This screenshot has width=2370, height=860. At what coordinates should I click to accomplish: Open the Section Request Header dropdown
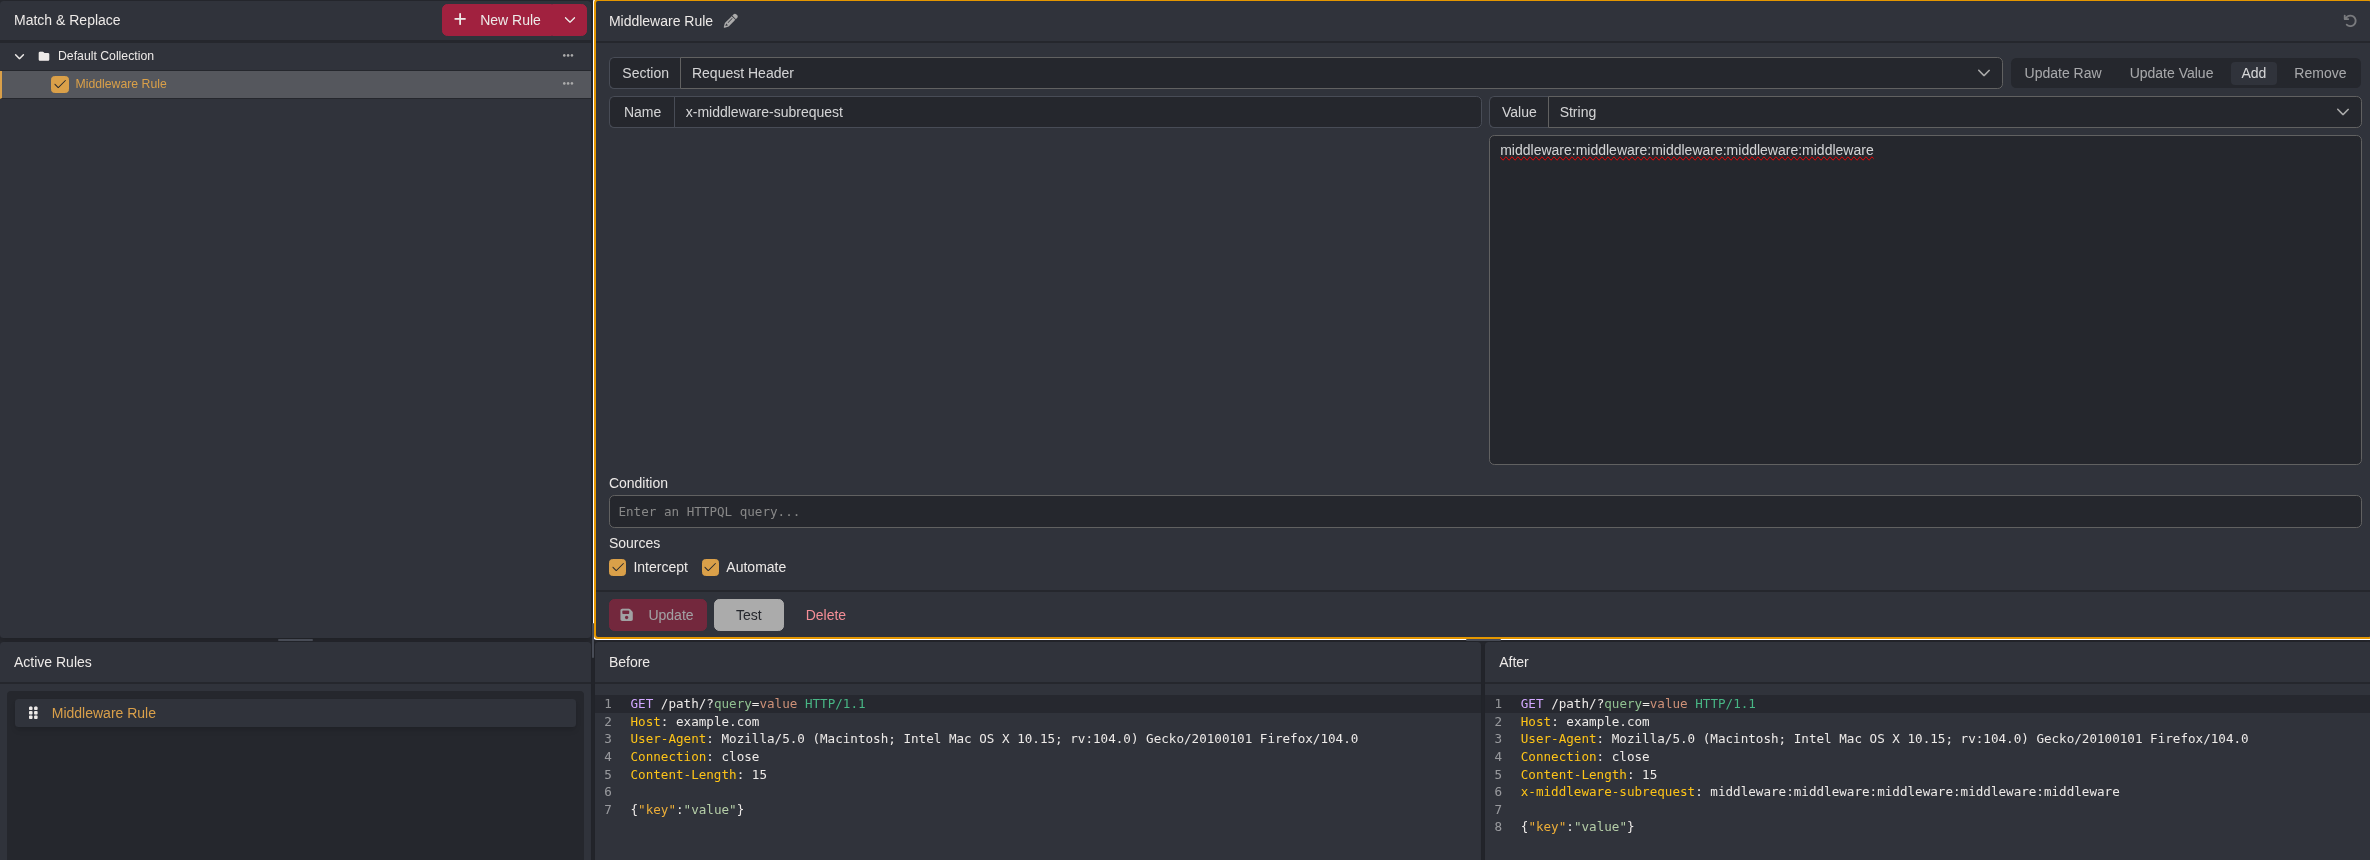point(1340,73)
